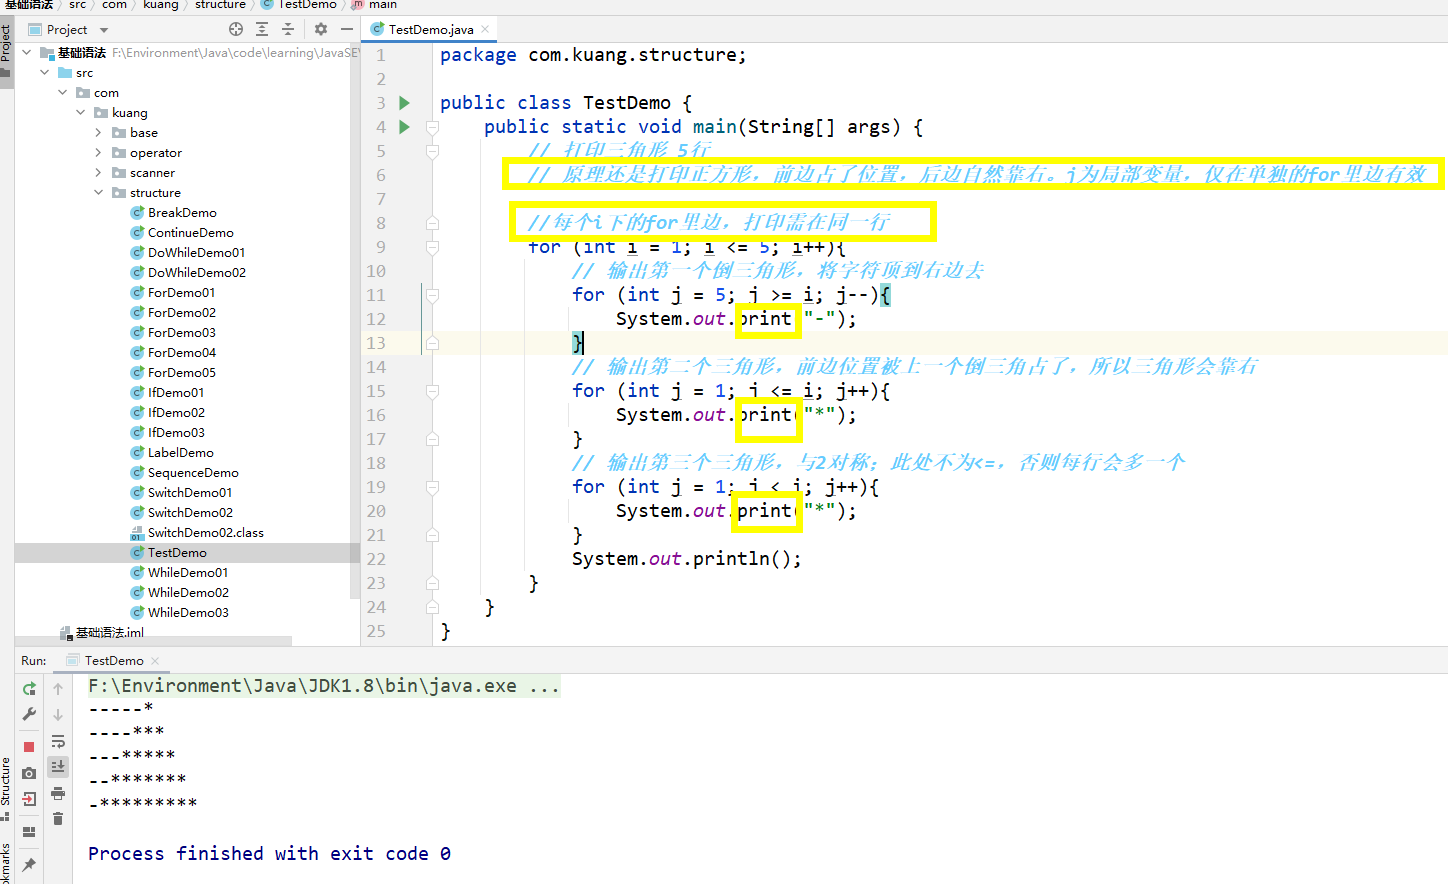Toggle the Structure tool window side tab

[x=6, y=788]
